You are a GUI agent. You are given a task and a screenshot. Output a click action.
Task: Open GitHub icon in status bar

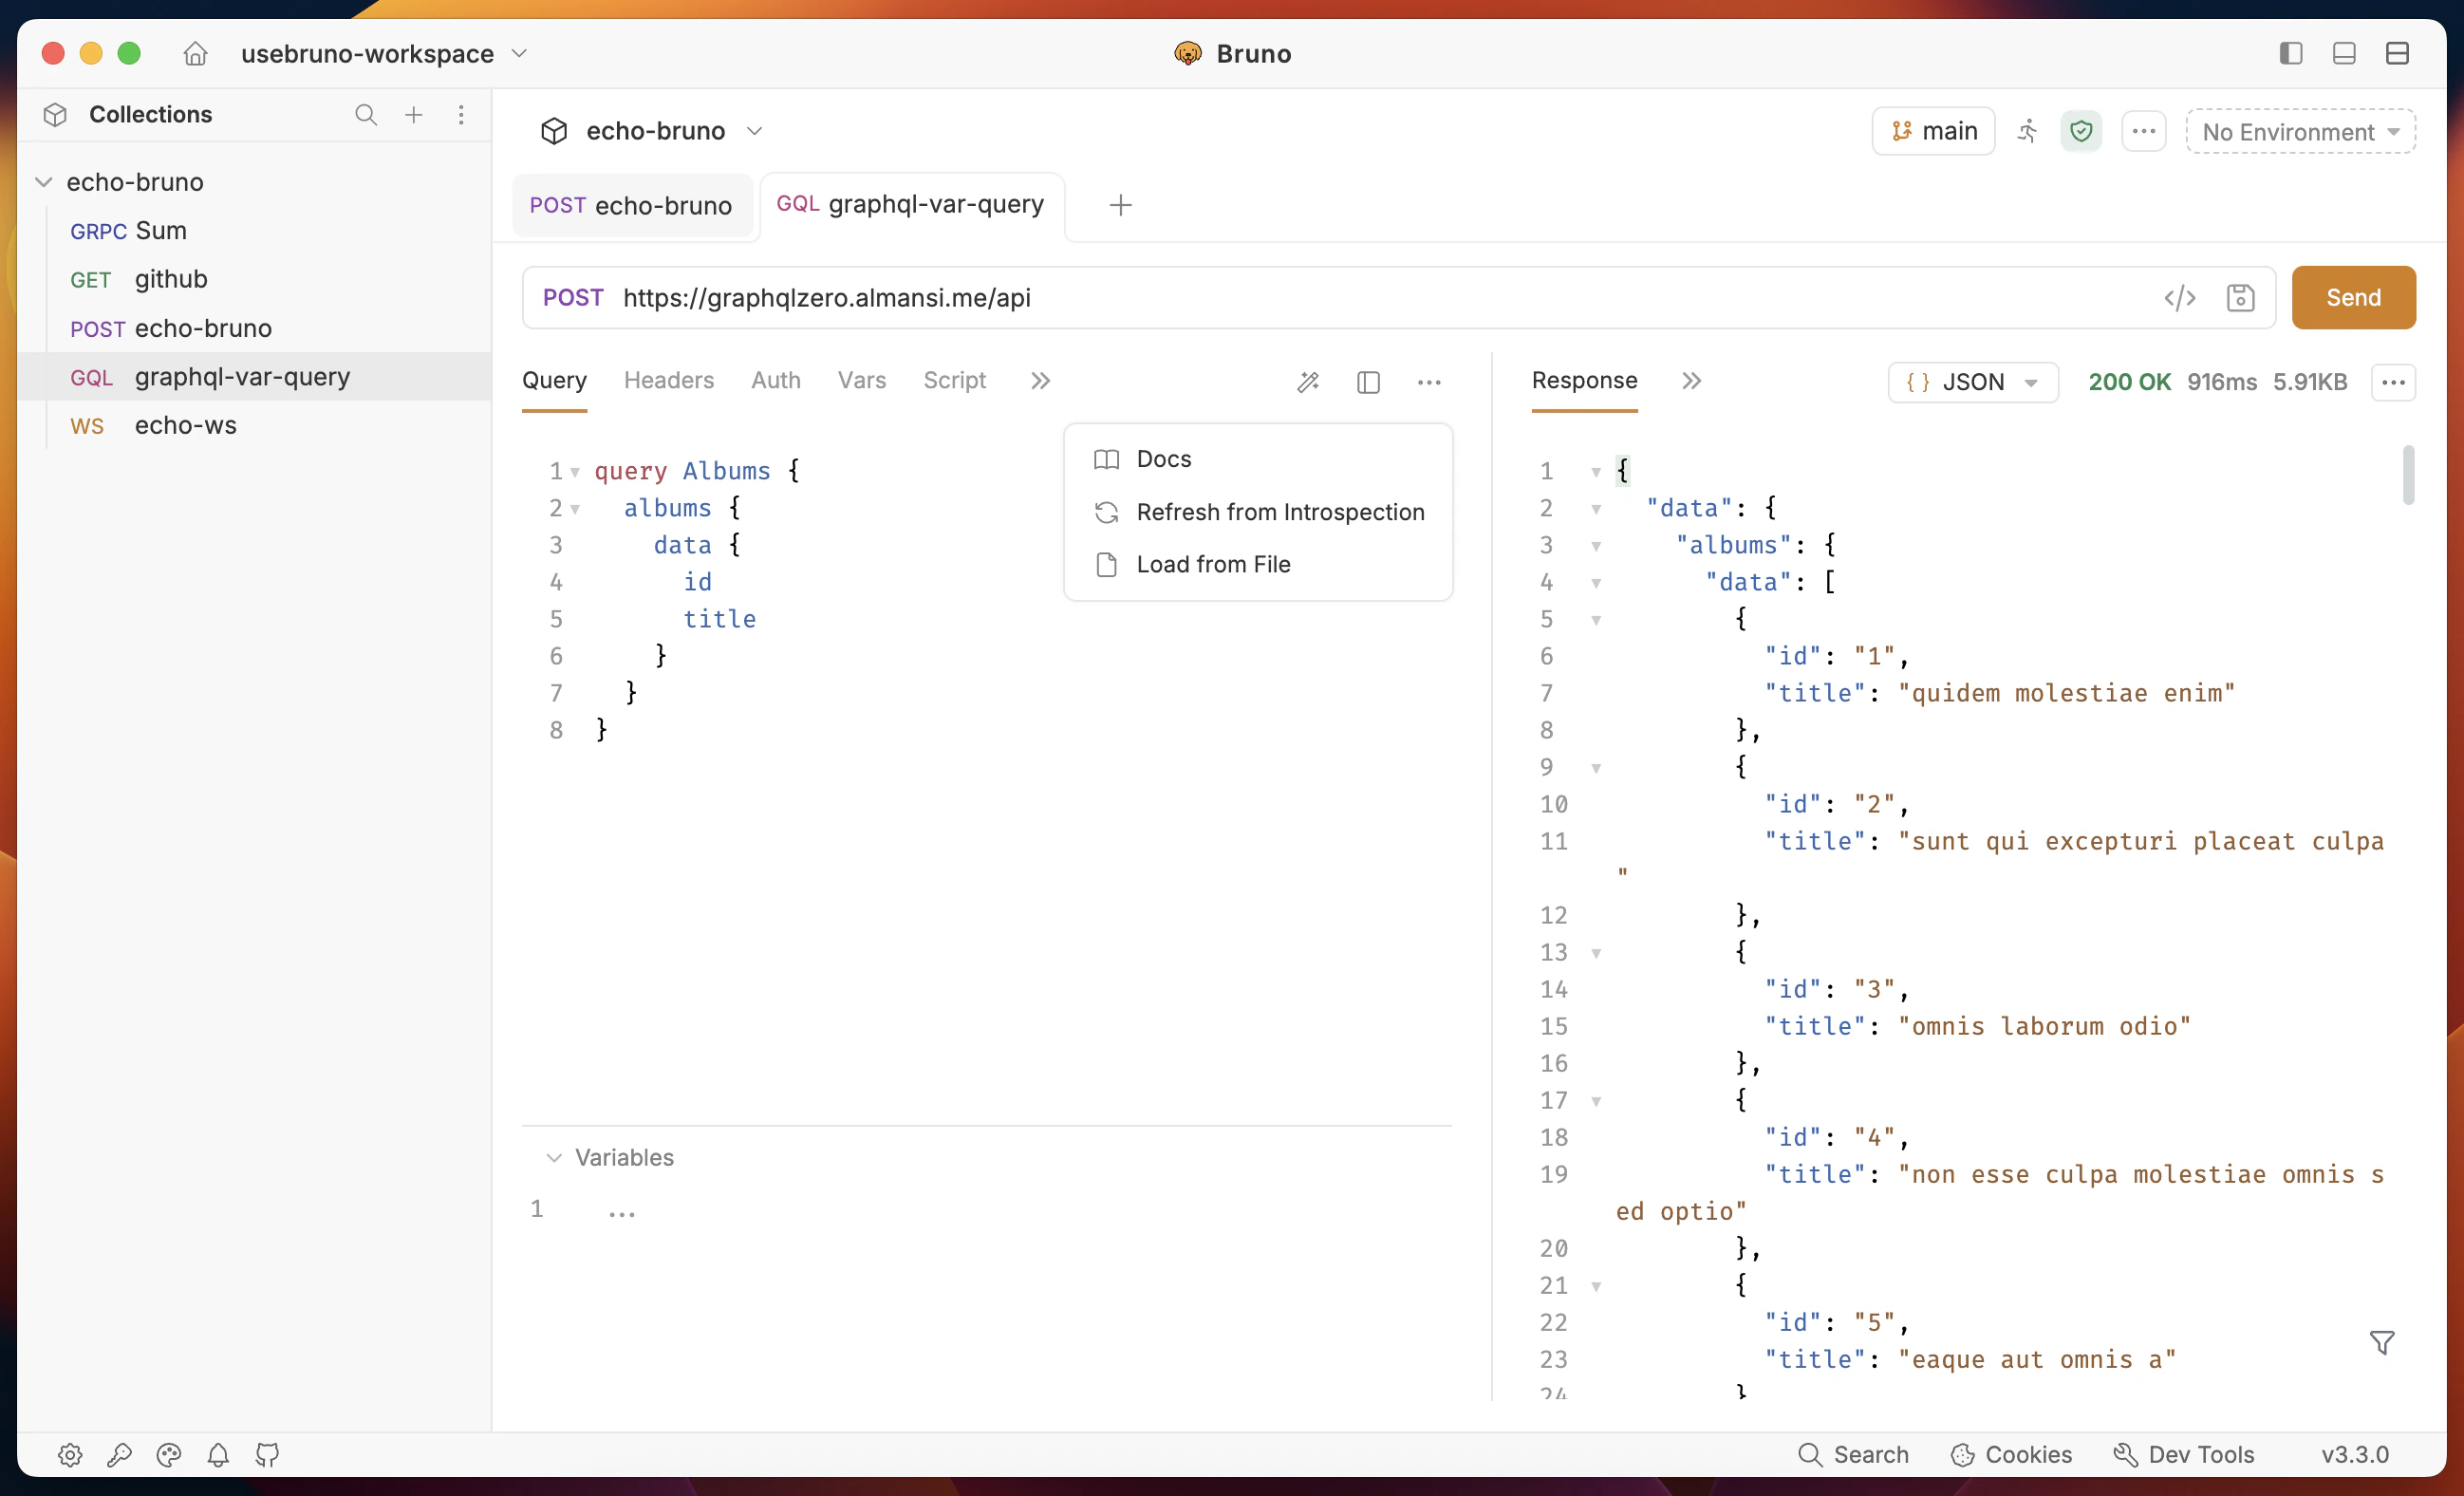point(267,1455)
